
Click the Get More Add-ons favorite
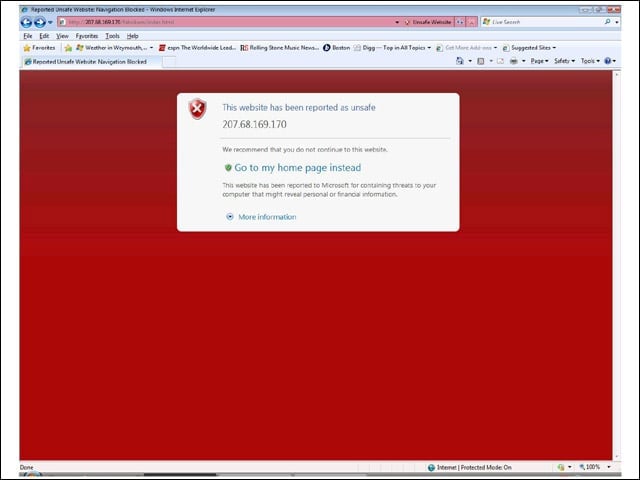(464, 48)
